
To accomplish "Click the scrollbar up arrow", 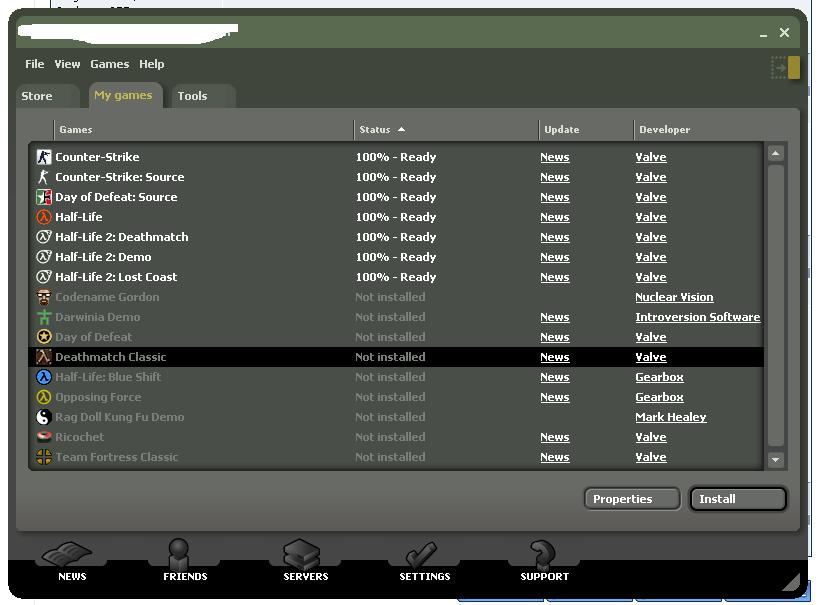I will tap(775, 153).
